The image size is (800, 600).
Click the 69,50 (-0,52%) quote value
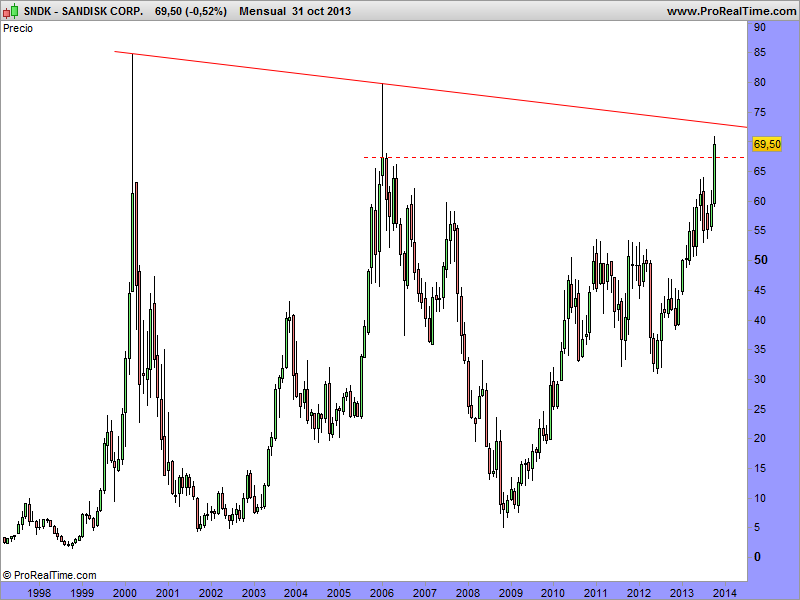point(191,11)
